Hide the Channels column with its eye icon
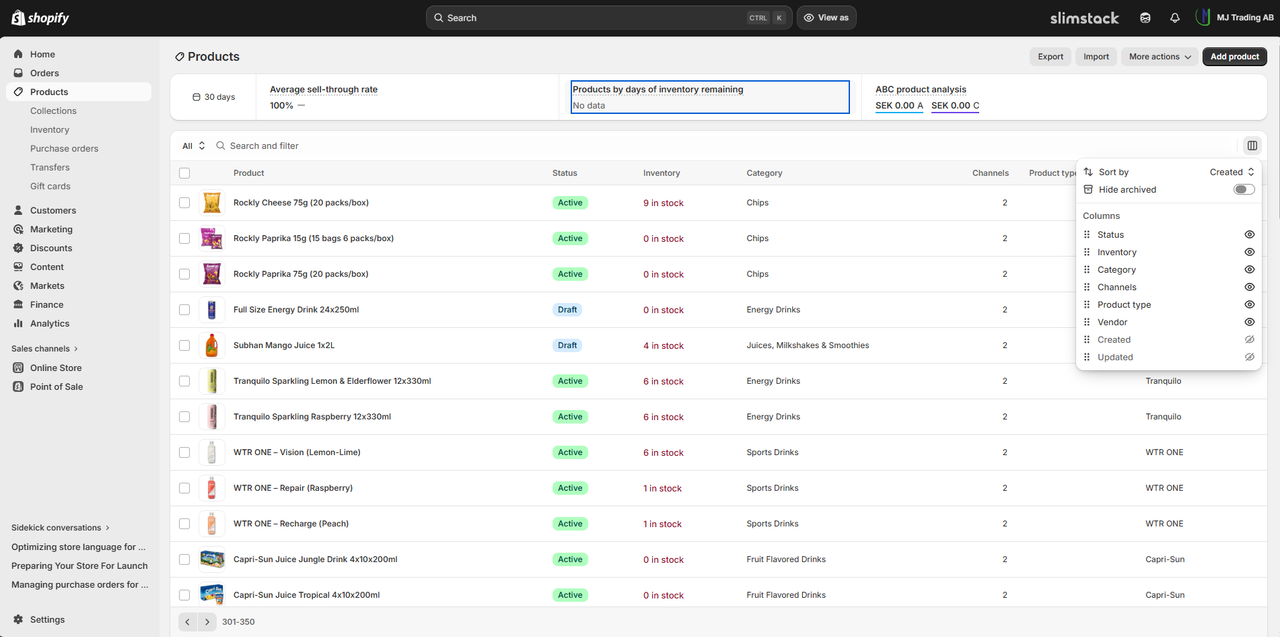Screen dimensions: 1280x637 [1249, 287]
